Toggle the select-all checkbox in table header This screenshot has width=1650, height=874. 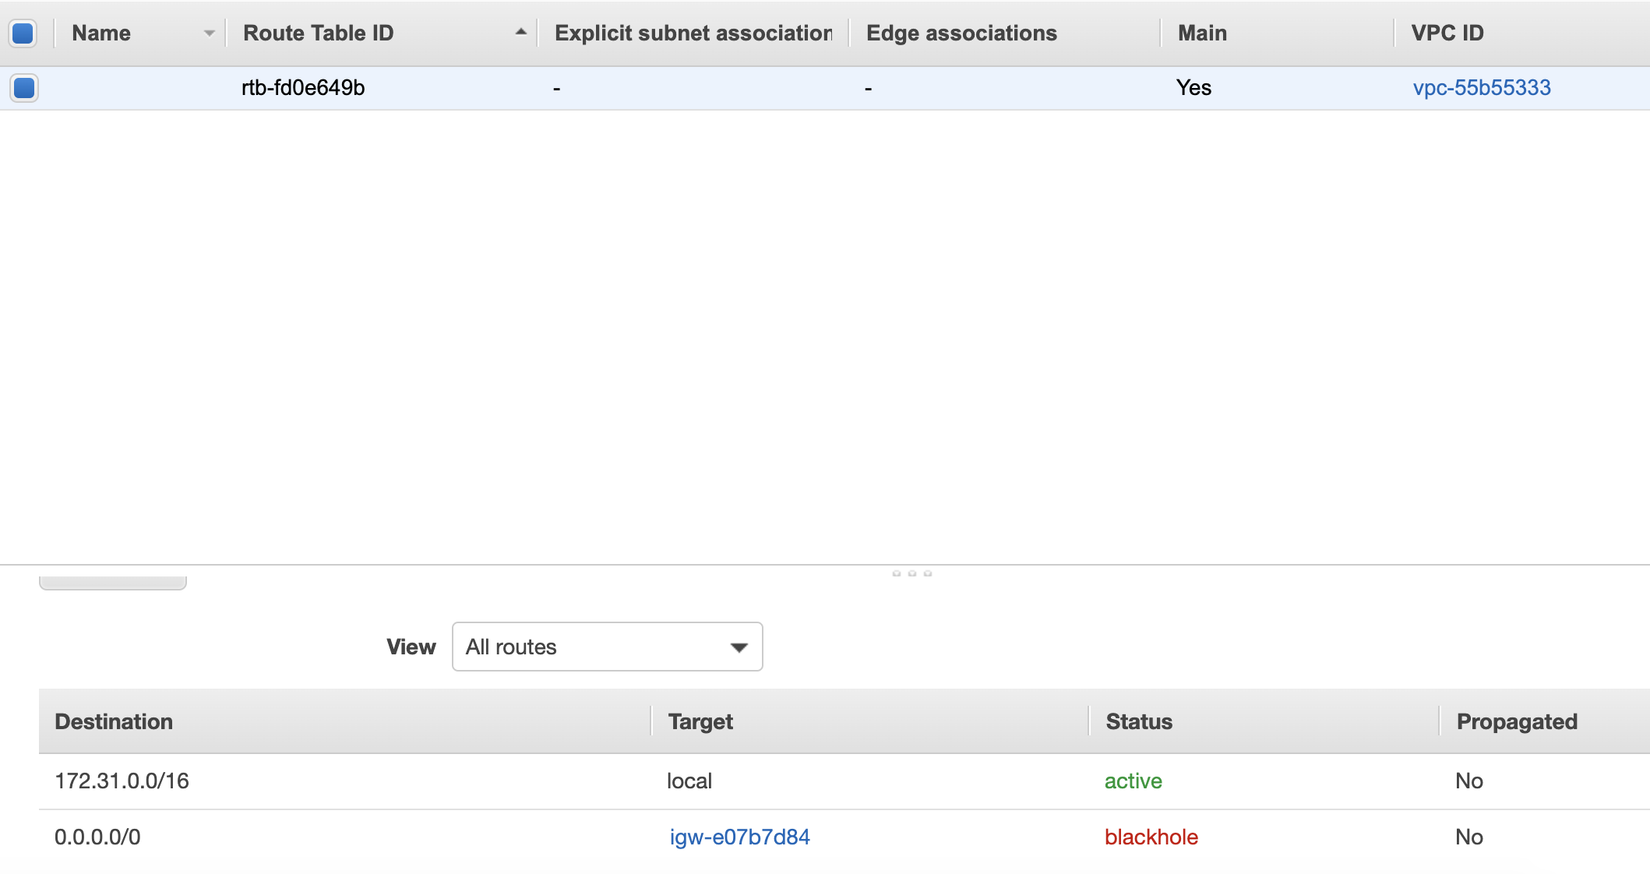23,33
